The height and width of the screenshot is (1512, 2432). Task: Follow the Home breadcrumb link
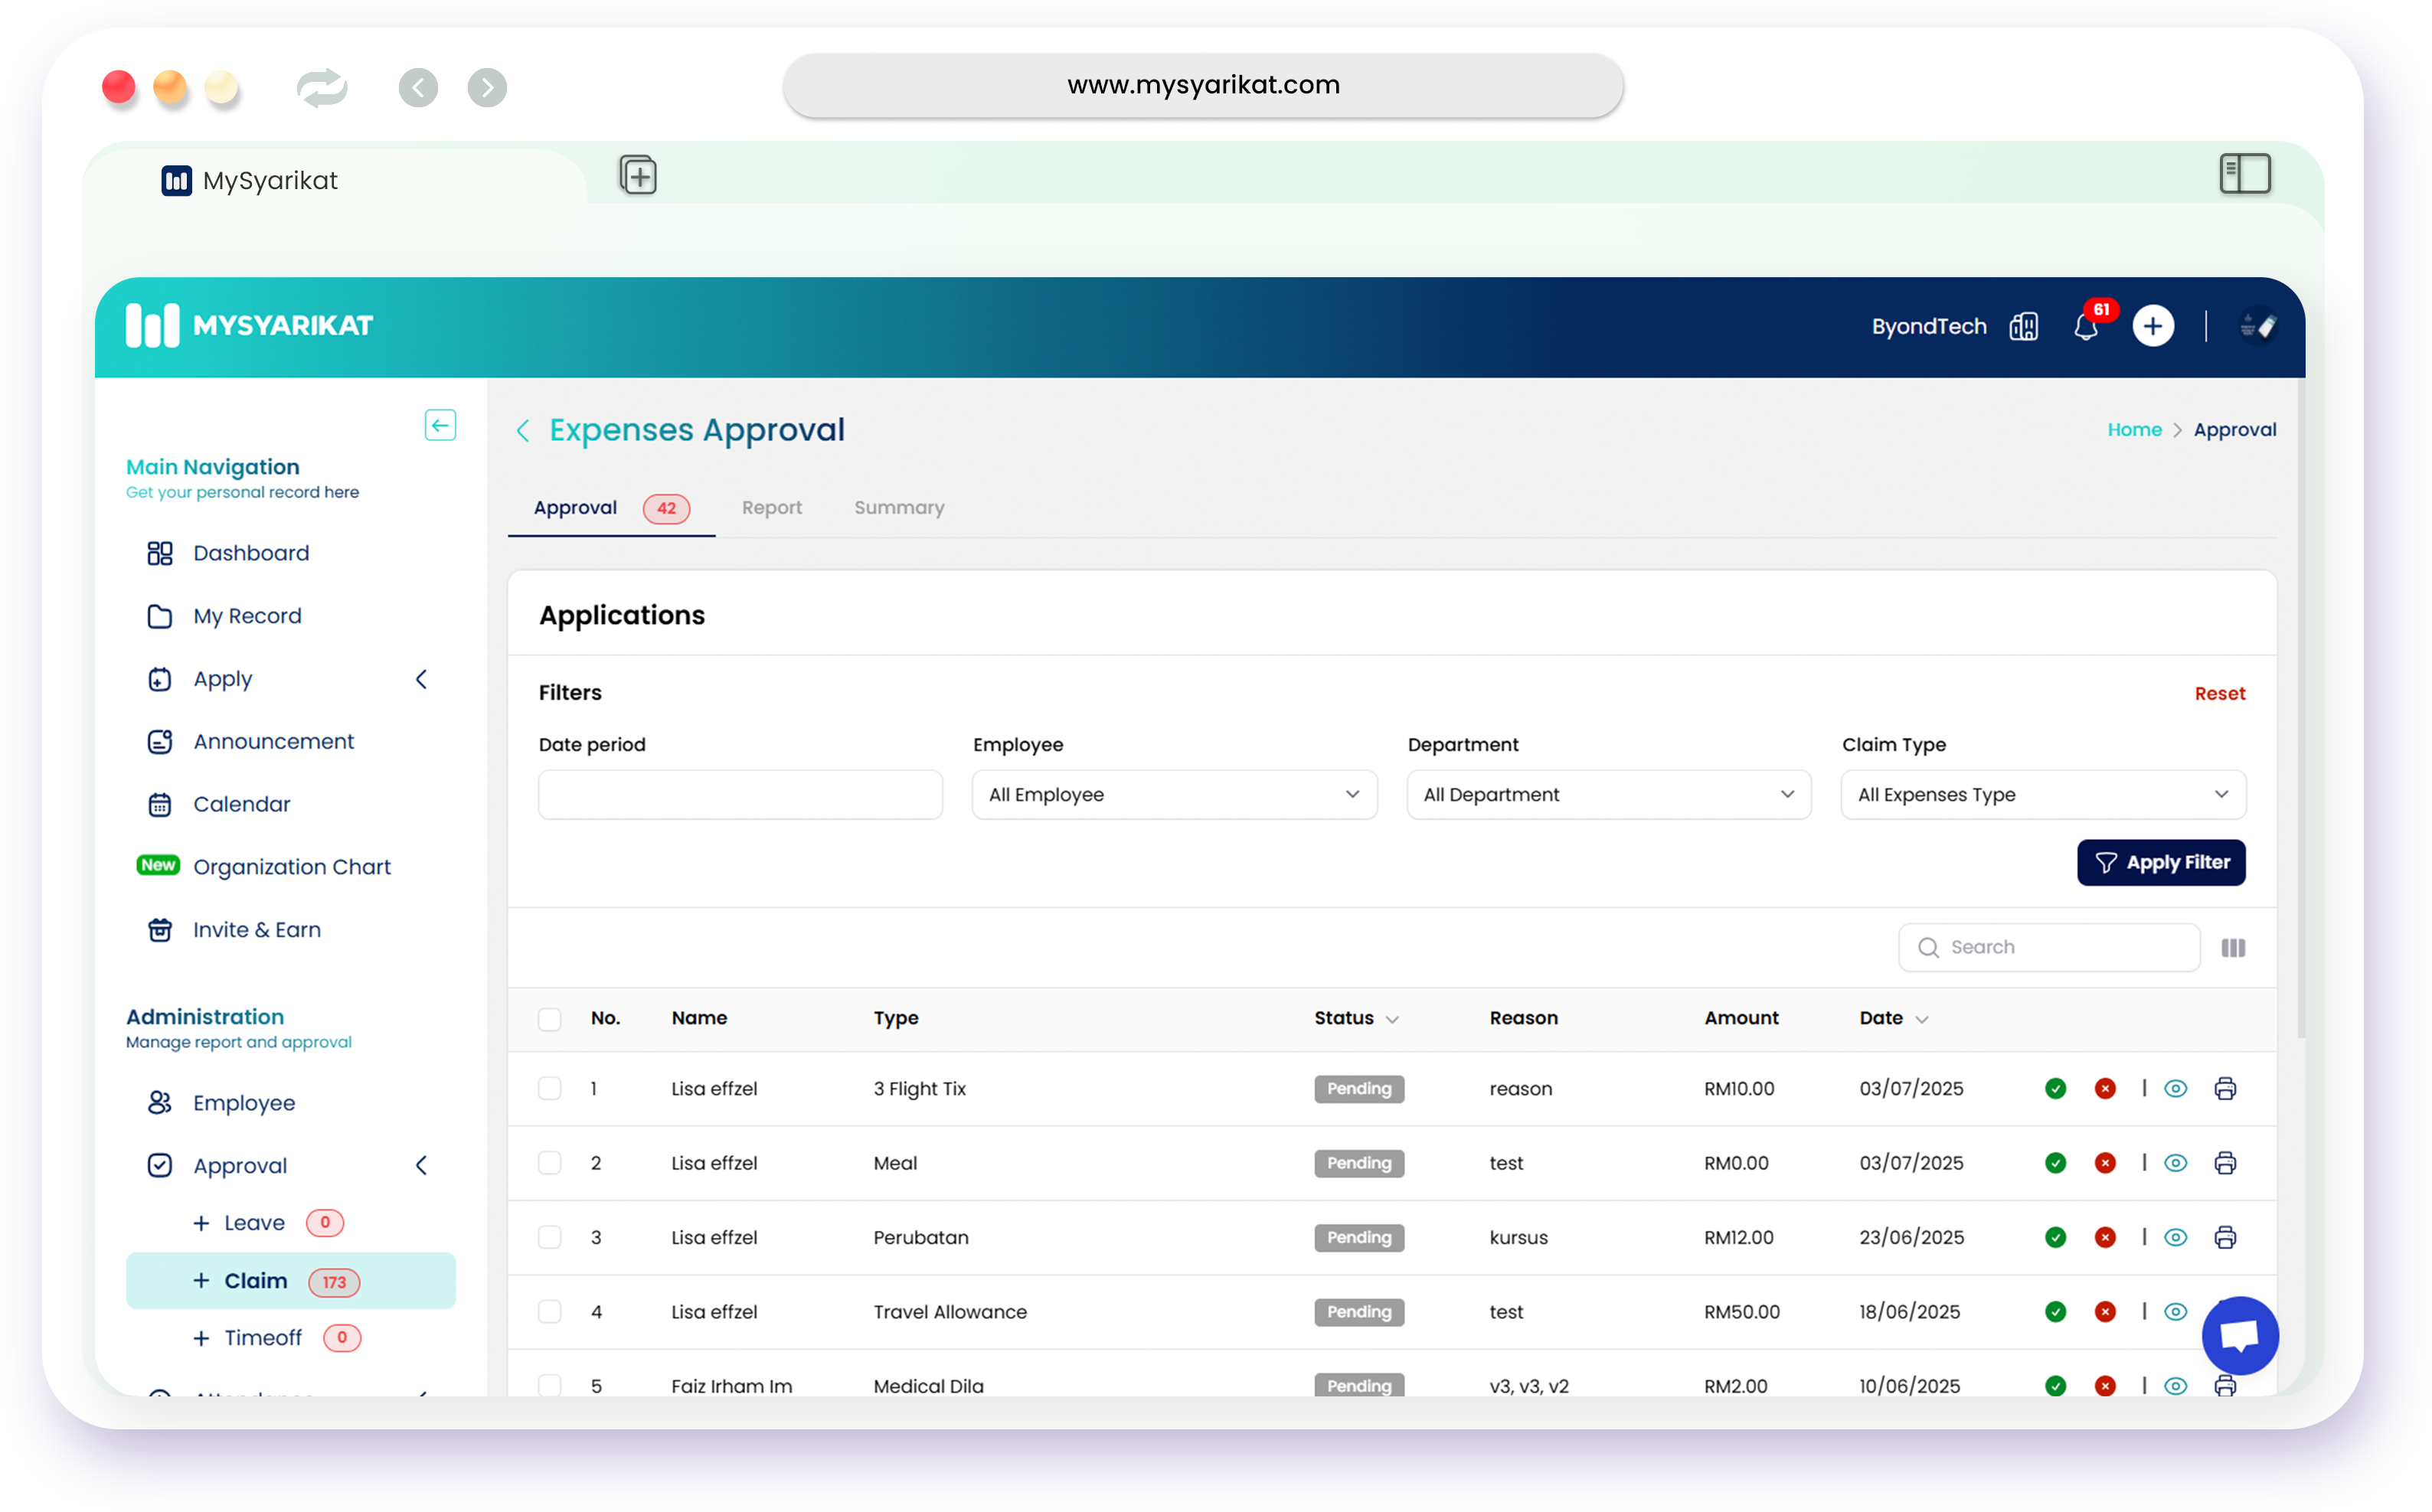(2134, 430)
